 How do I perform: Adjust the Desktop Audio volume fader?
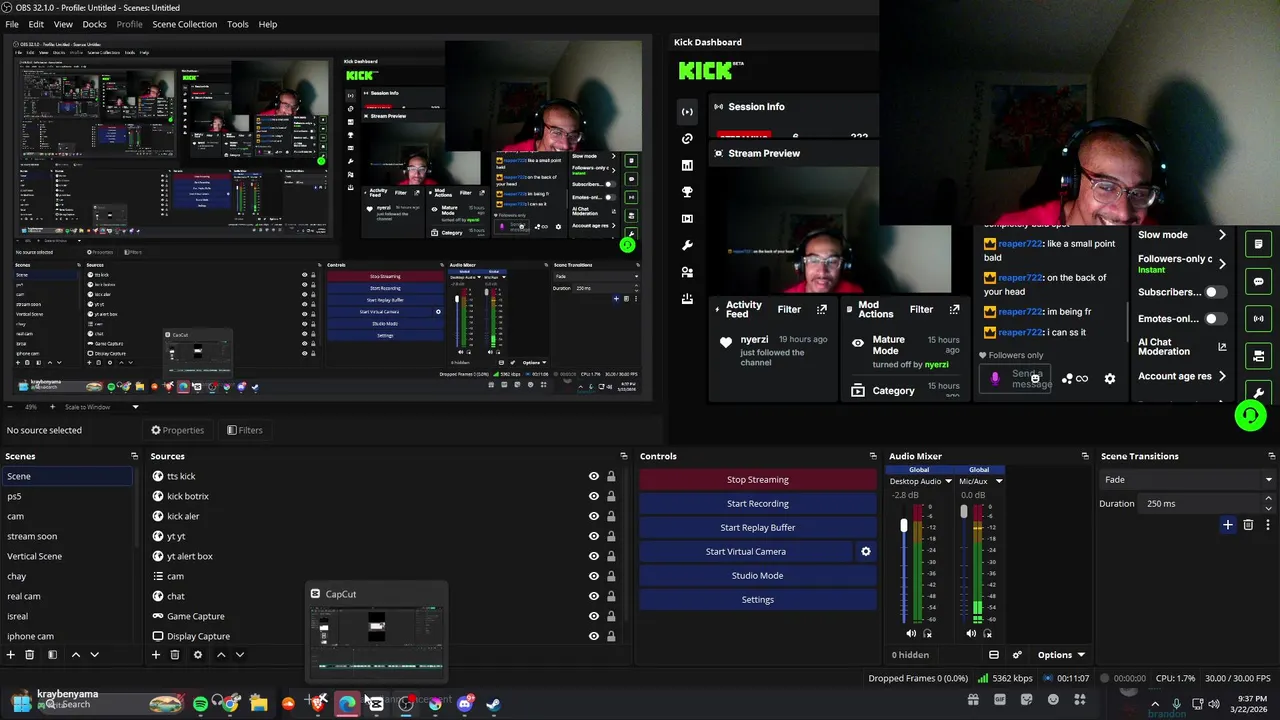pyautogui.click(x=904, y=525)
